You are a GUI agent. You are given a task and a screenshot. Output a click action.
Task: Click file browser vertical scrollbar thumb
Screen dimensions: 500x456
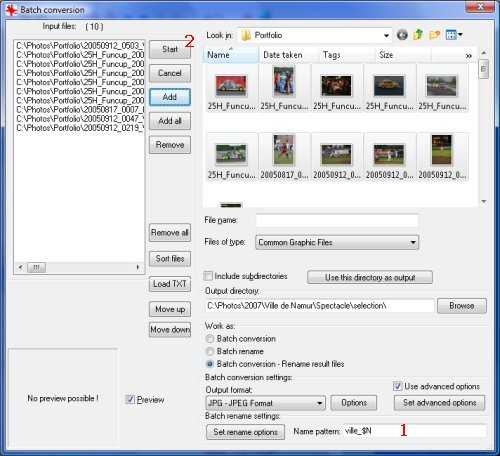coord(483,69)
